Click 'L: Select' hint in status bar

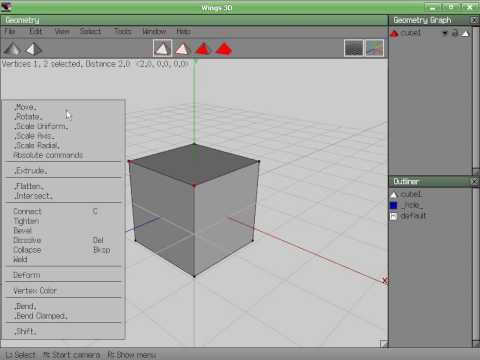[x=20, y=355]
